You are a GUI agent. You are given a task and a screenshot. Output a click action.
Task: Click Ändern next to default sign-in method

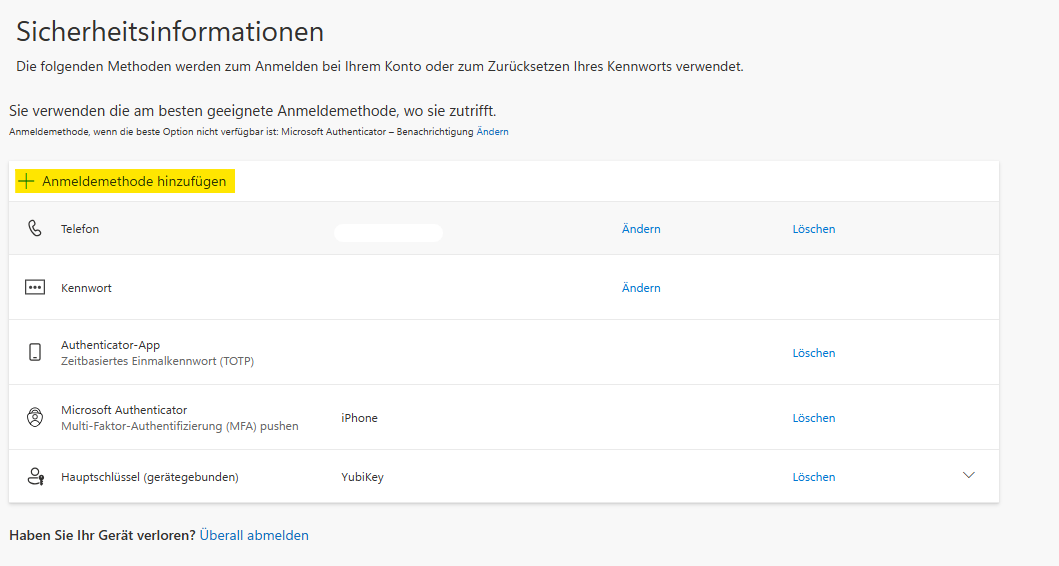click(x=492, y=132)
